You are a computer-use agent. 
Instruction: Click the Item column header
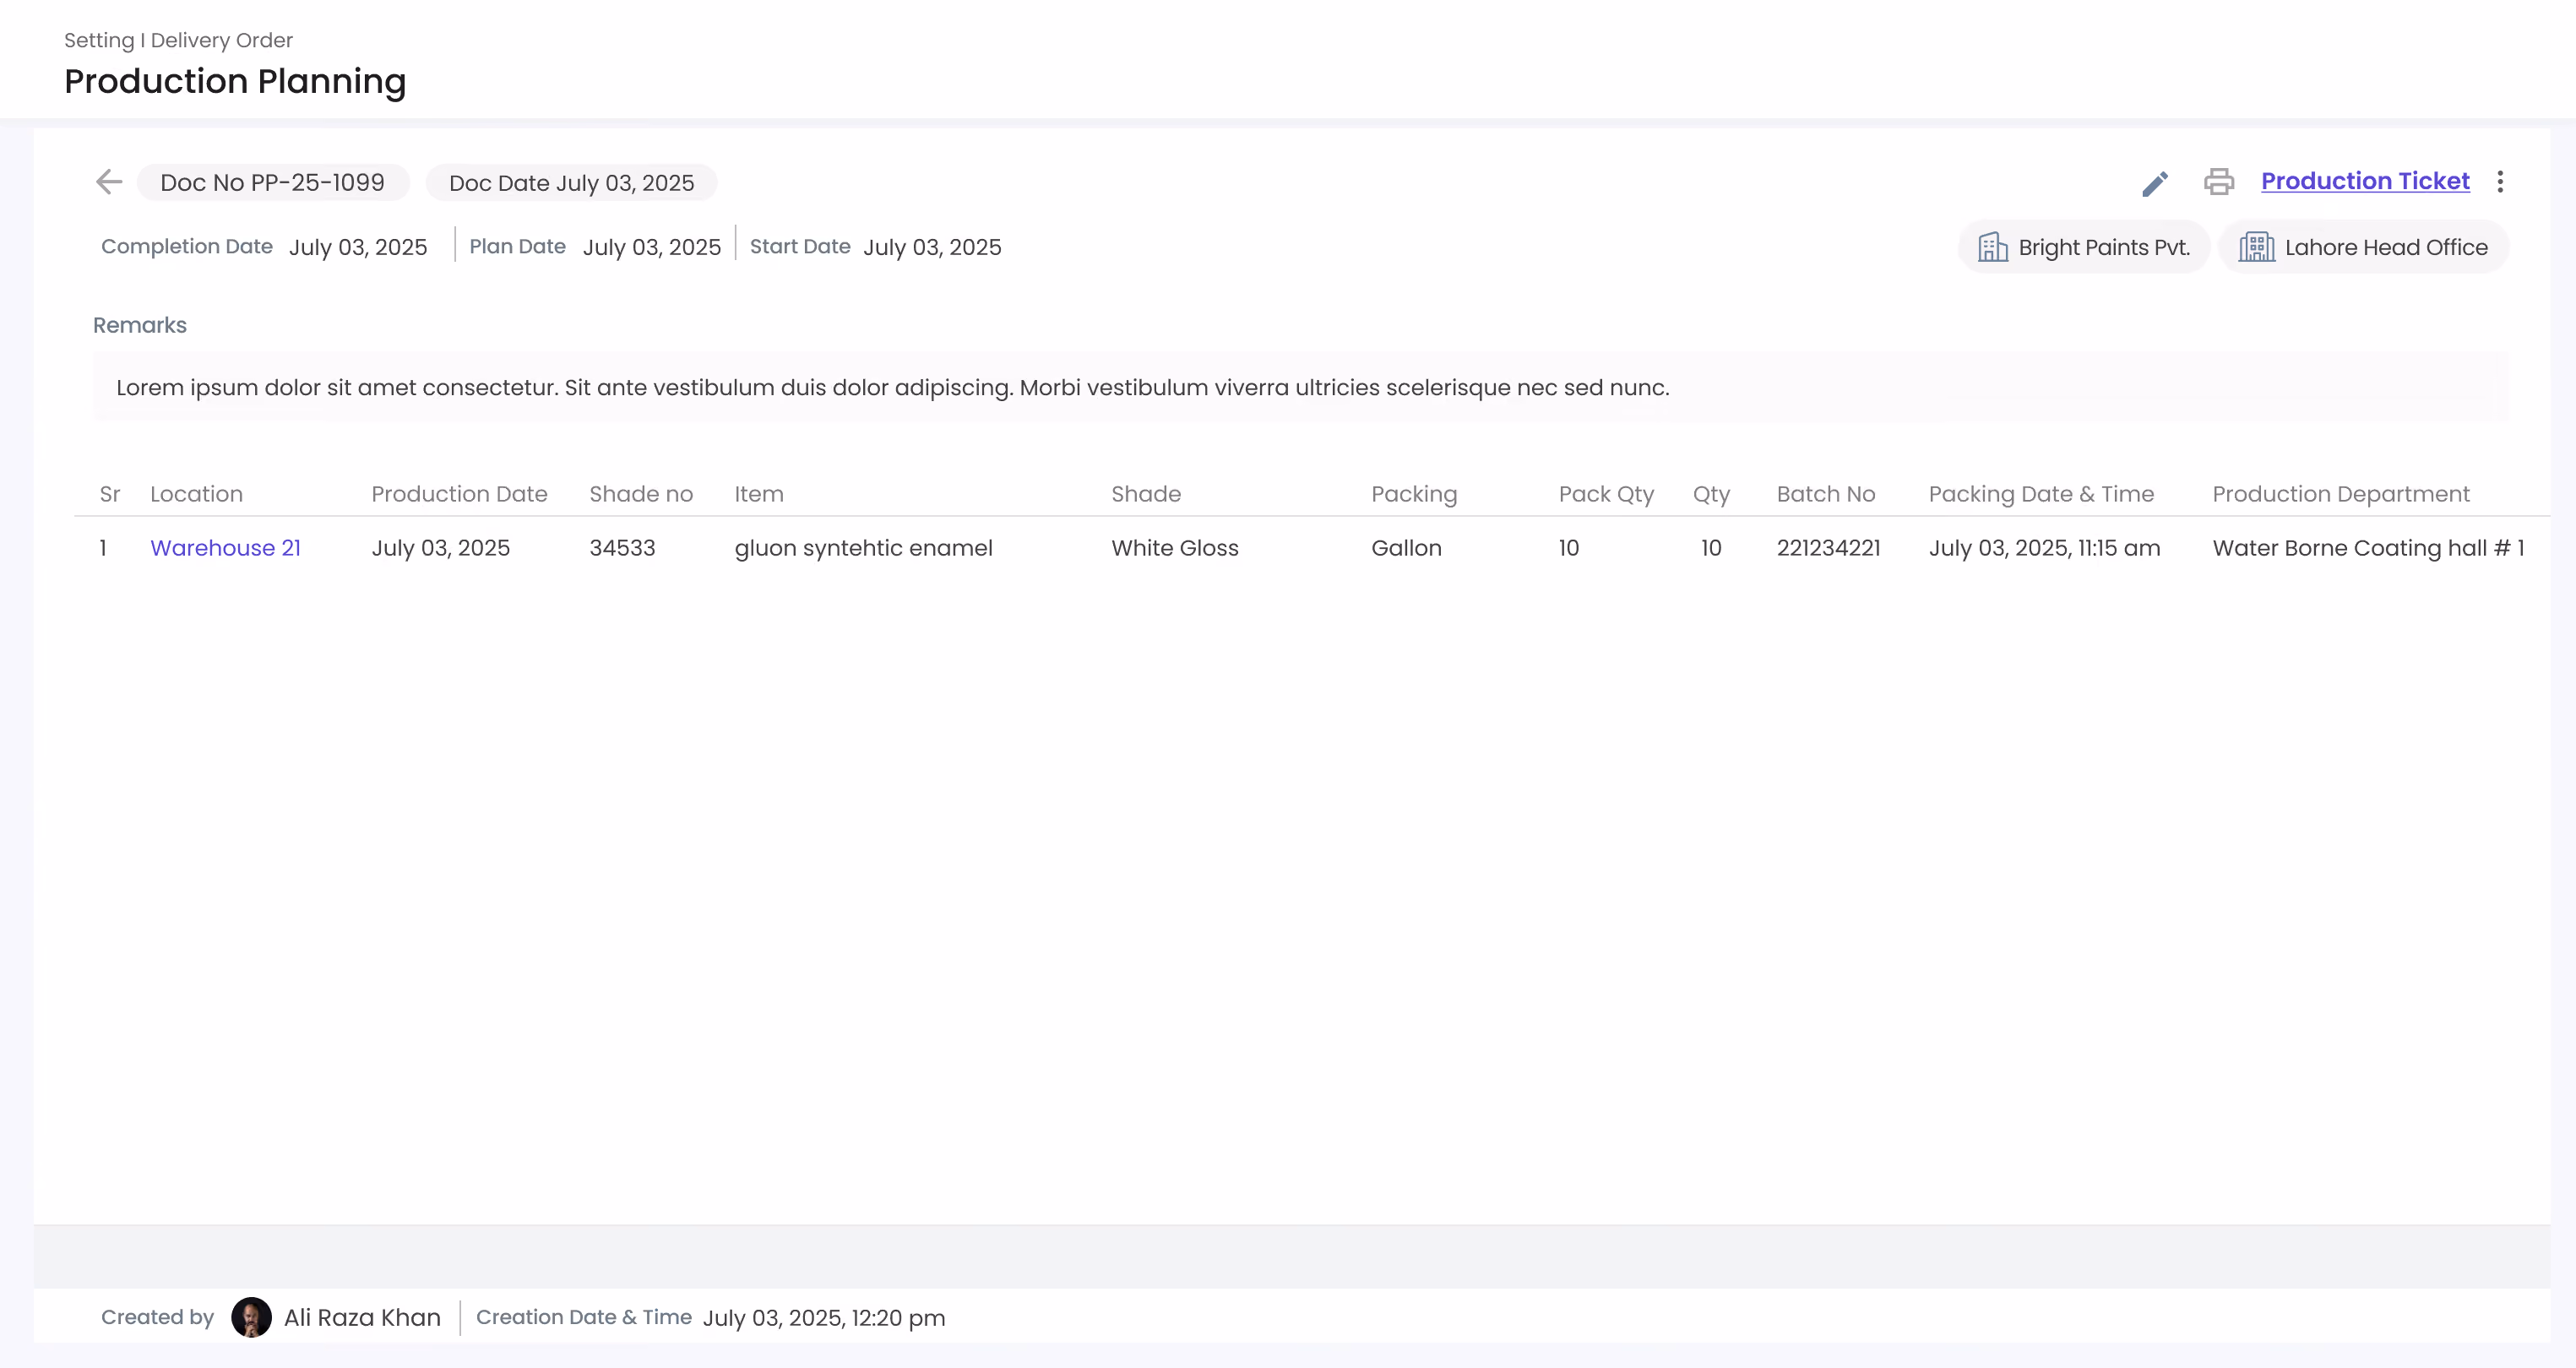tap(759, 494)
